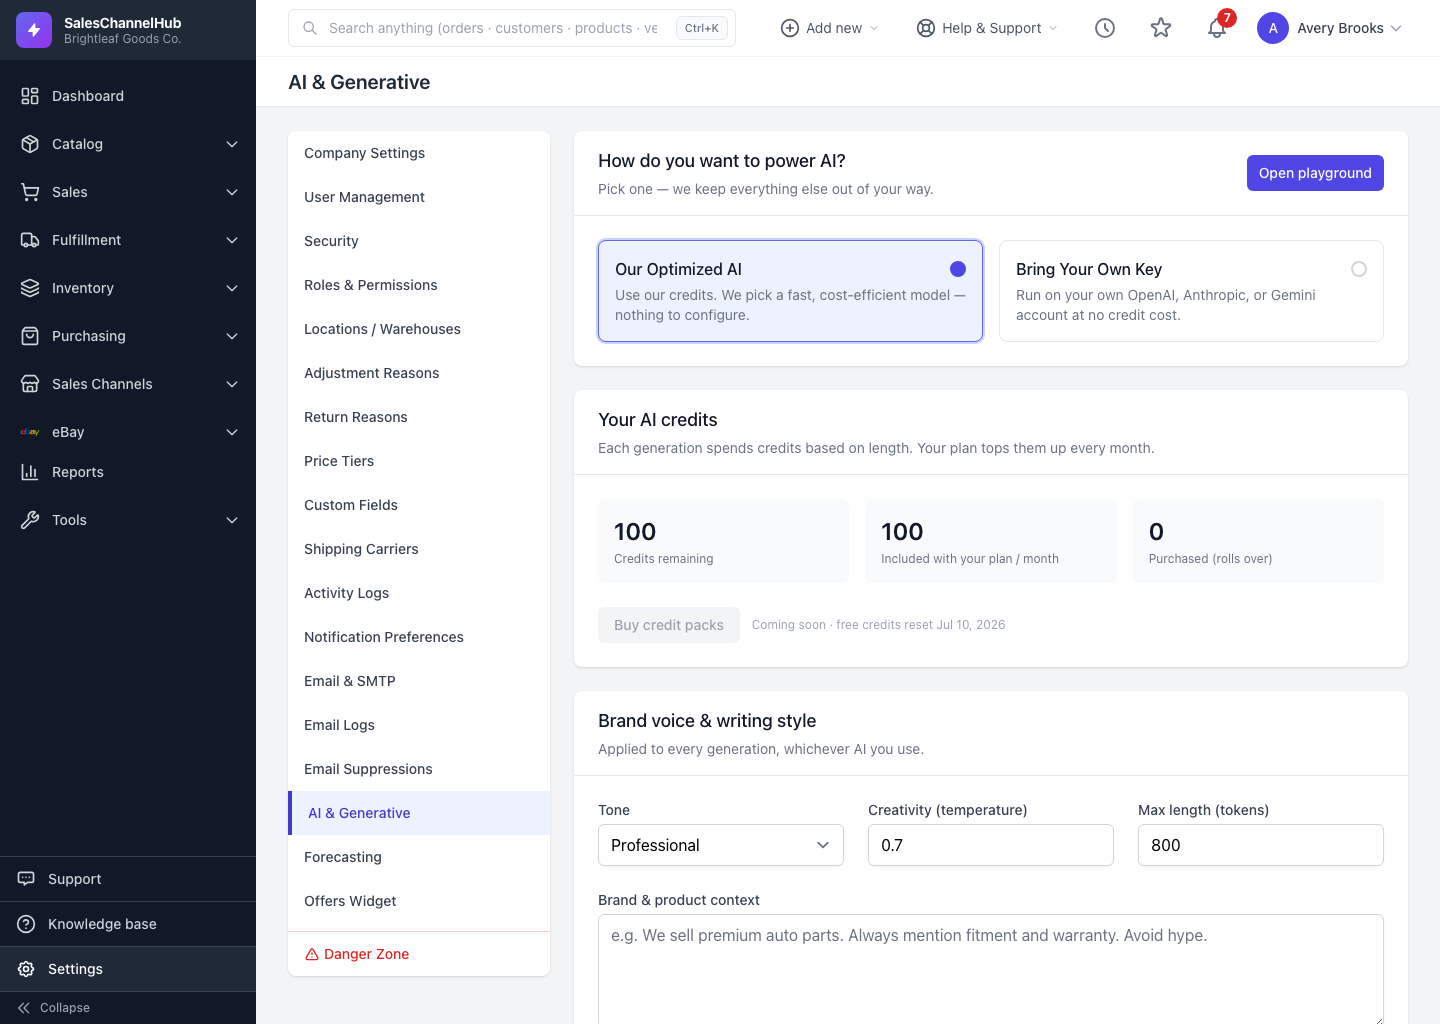Open Forecasting settings
This screenshot has width=1440, height=1024.
(x=419, y=857)
